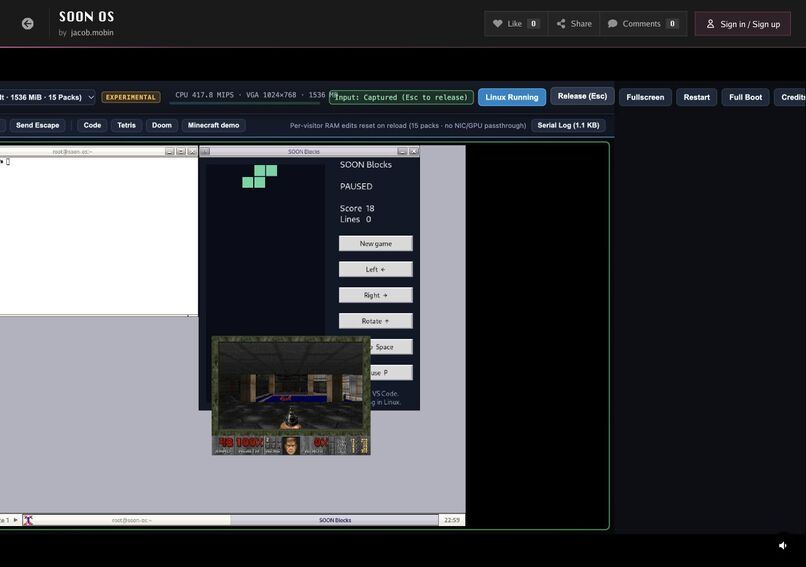Maximize the root terminal window
The height and width of the screenshot is (567, 806).
point(181,152)
